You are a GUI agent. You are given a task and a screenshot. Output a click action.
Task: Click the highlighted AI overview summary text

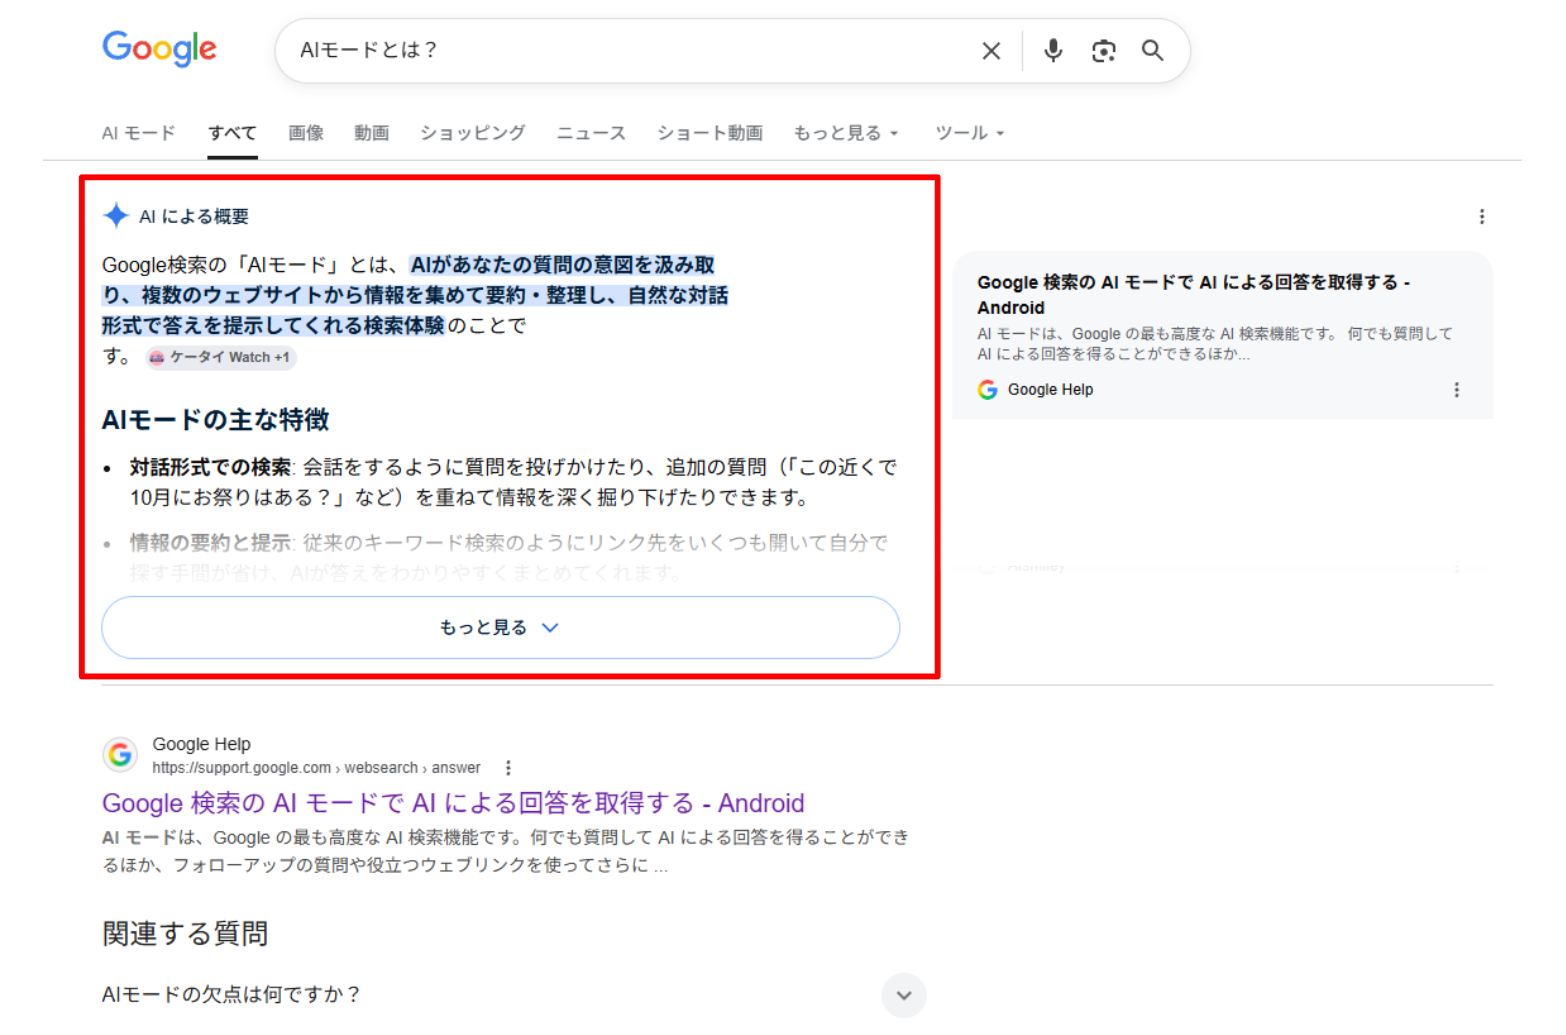415,295
